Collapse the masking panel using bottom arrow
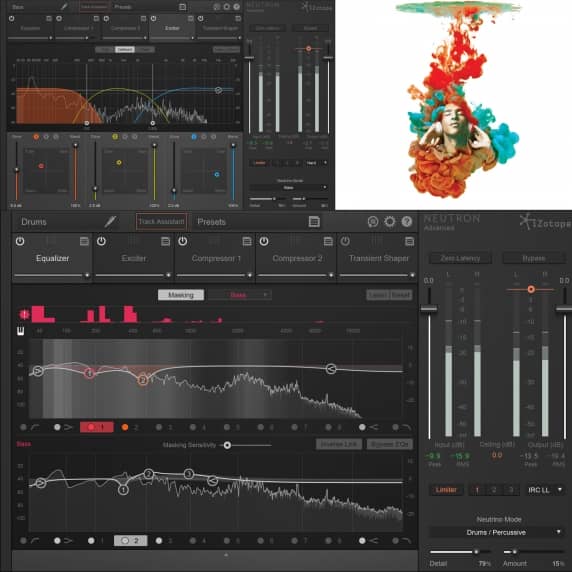The width and height of the screenshot is (572, 572). tap(226, 555)
